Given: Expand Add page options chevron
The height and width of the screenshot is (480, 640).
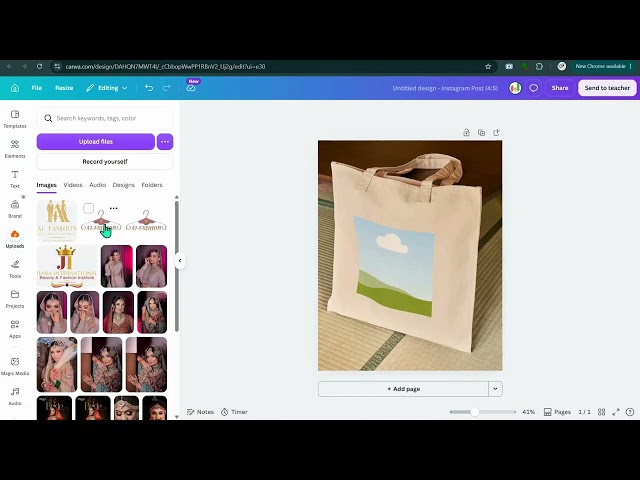Looking at the screenshot, I should tap(495, 389).
